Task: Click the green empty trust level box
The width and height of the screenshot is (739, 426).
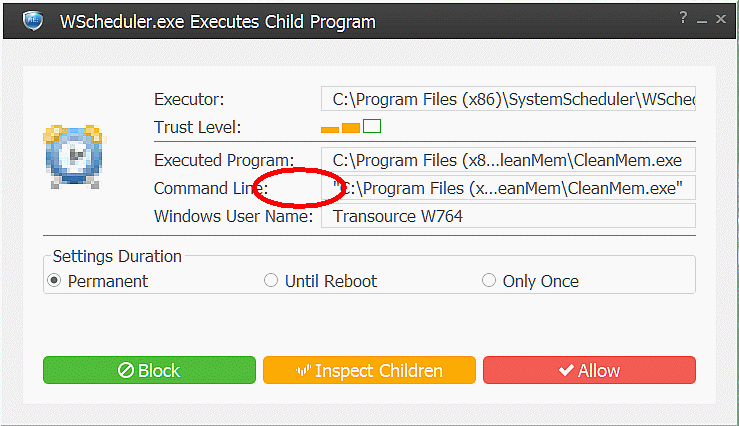Action: (372, 126)
